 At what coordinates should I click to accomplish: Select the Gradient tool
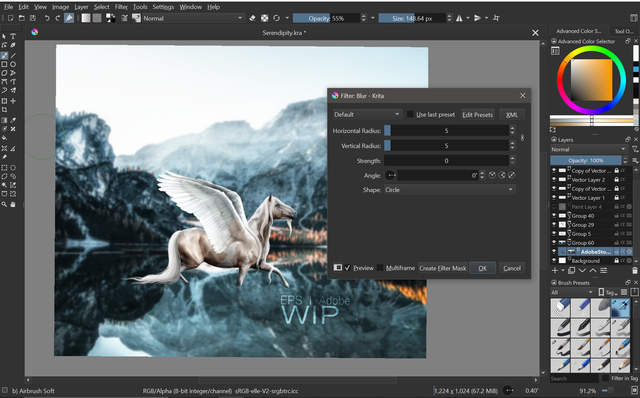pyautogui.click(x=4, y=120)
